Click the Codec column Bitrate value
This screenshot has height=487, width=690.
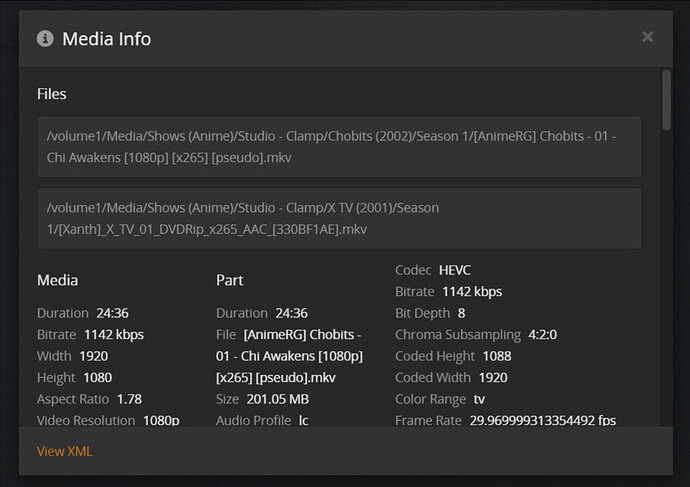[472, 292]
